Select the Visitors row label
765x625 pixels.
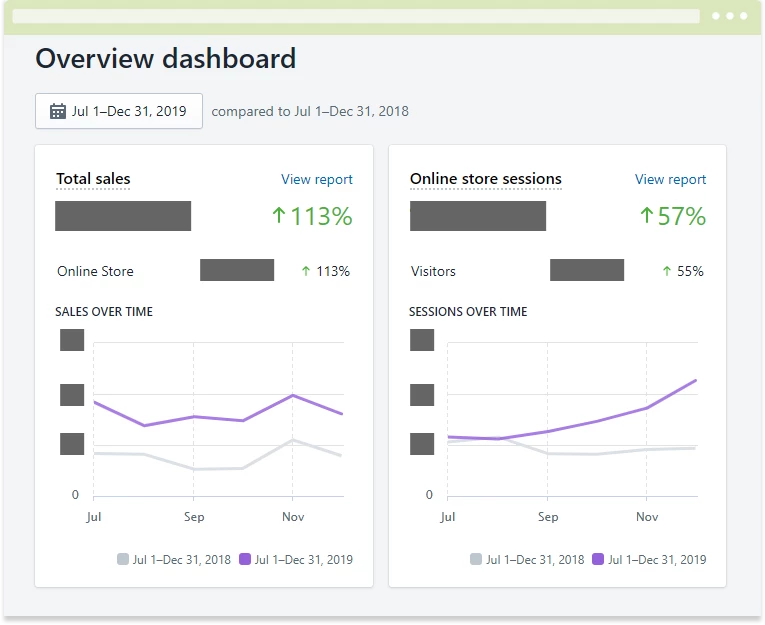coord(433,271)
